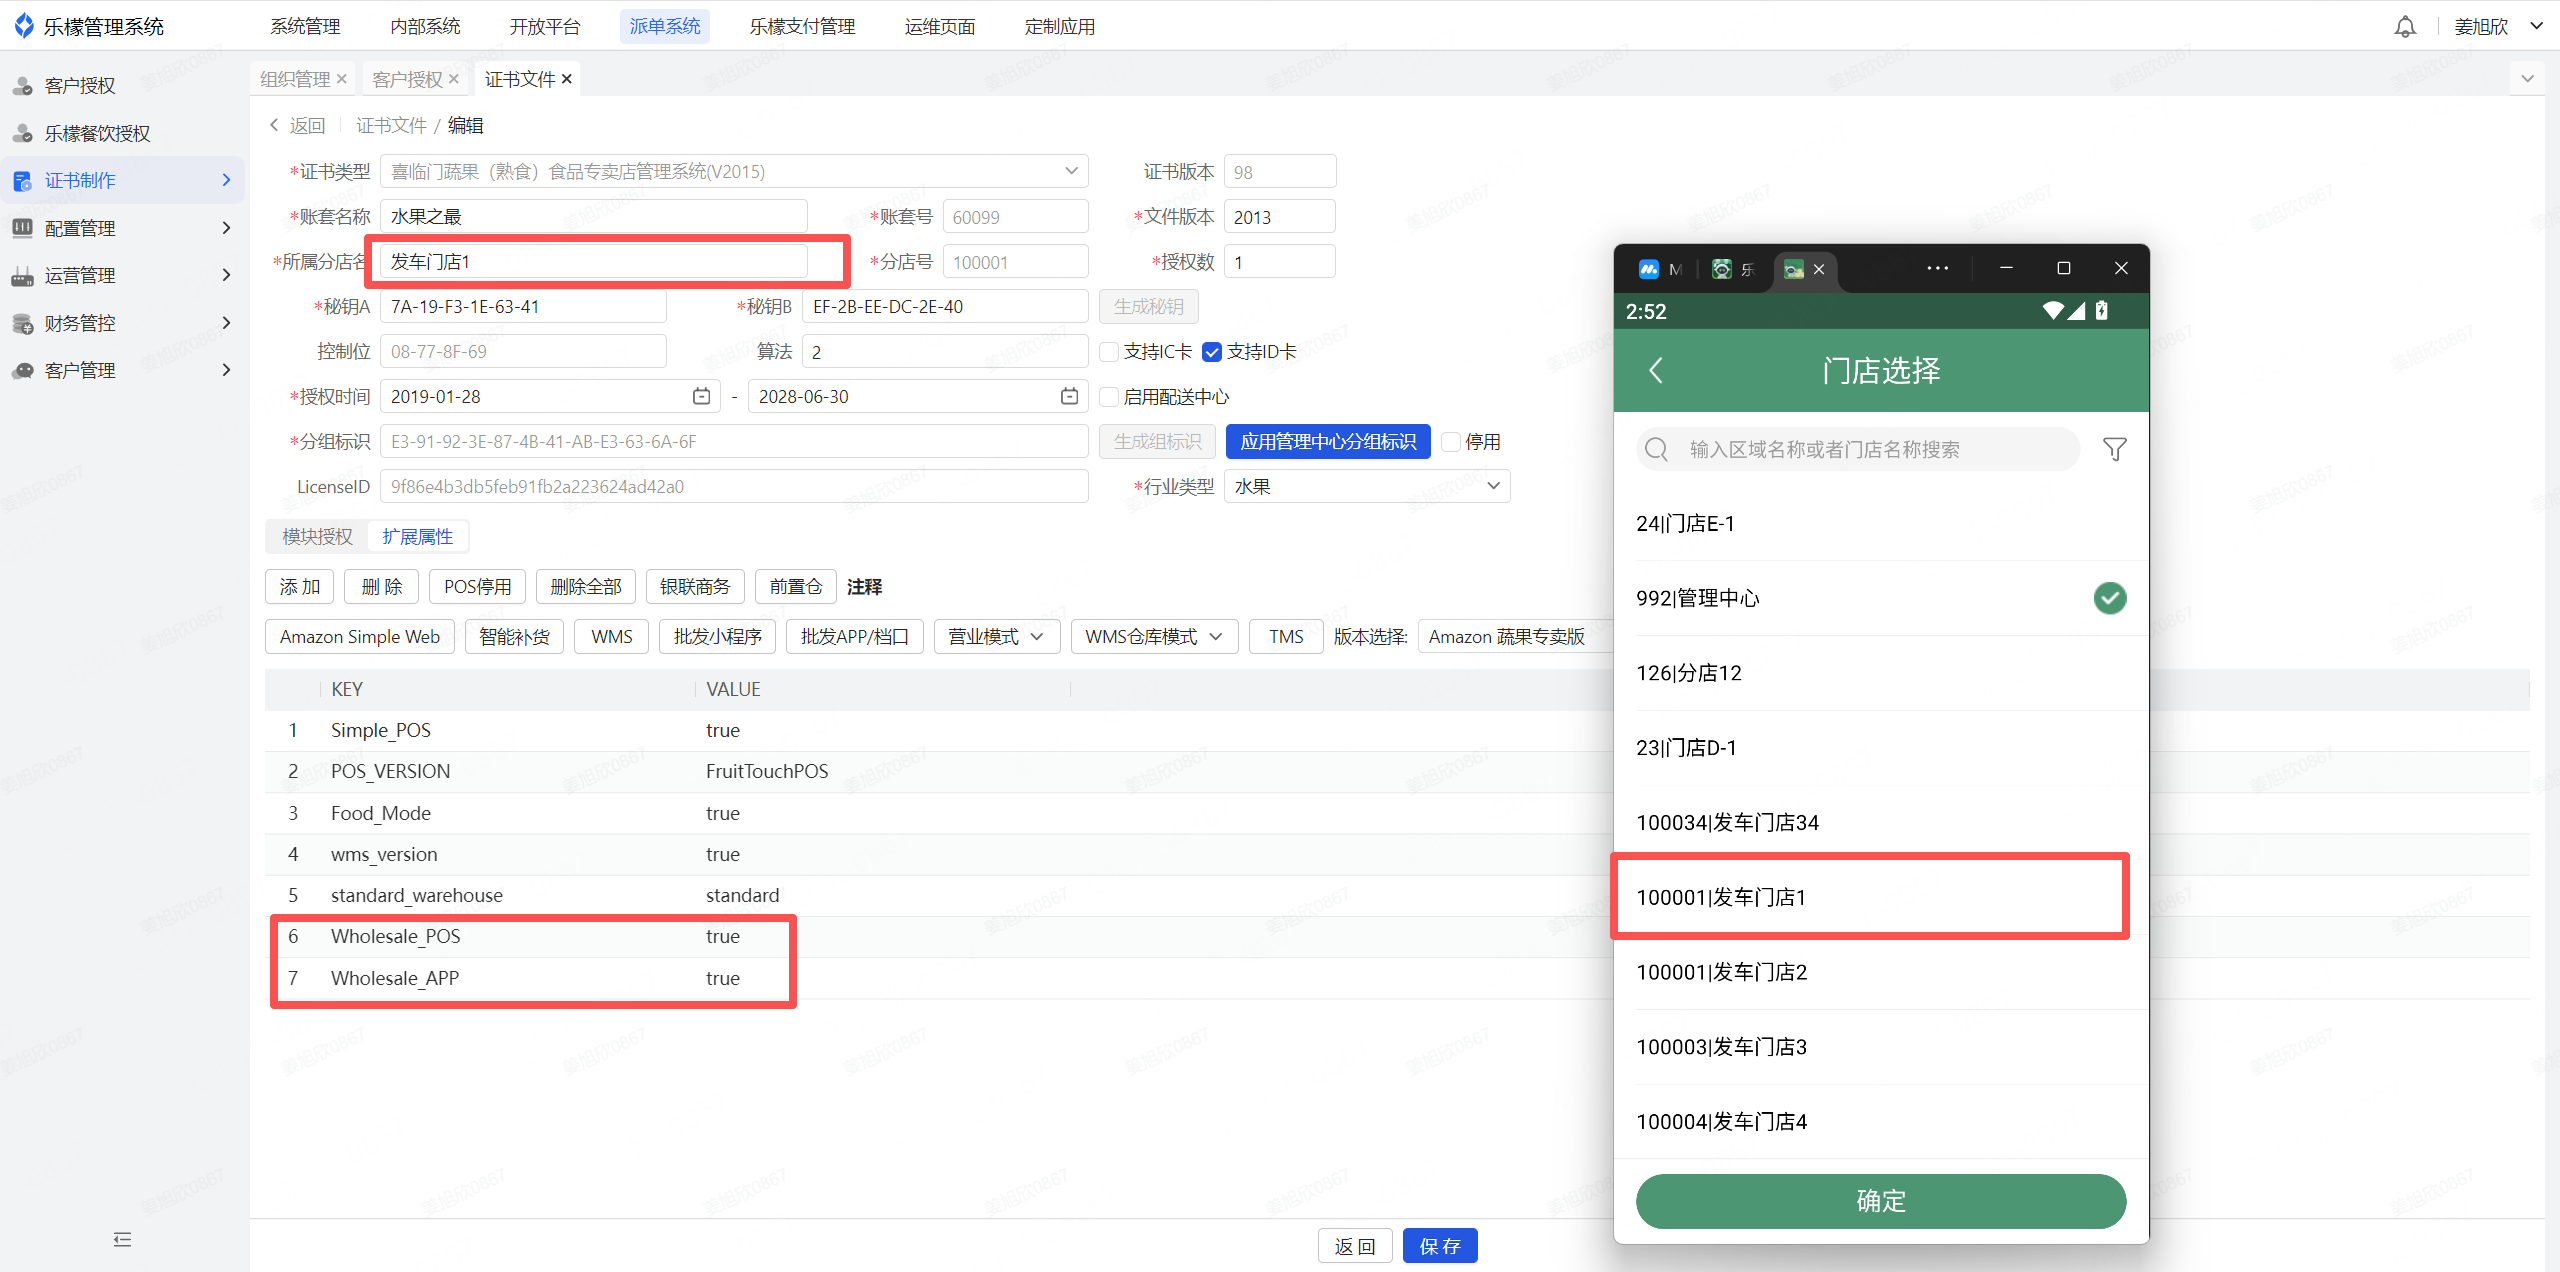Click the 乐檬管理系统 logo icon
Screen dimensions: 2560x1272
click(x=24, y=26)
